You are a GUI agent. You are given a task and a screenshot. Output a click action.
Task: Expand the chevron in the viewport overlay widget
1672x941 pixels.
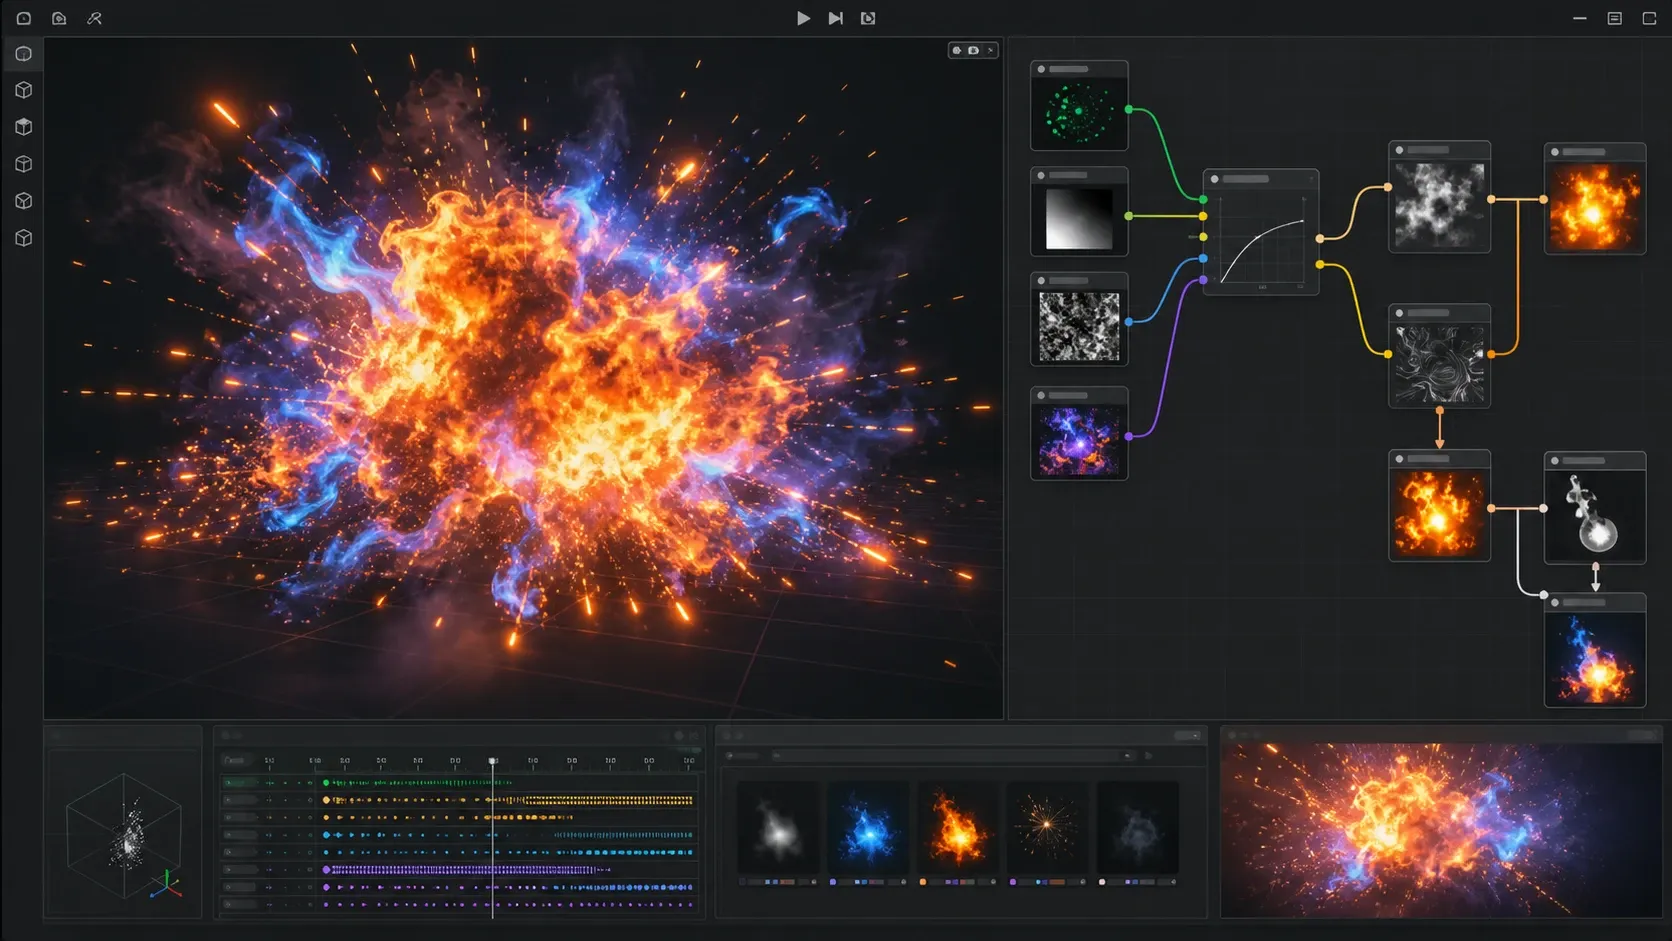(990, 50)
